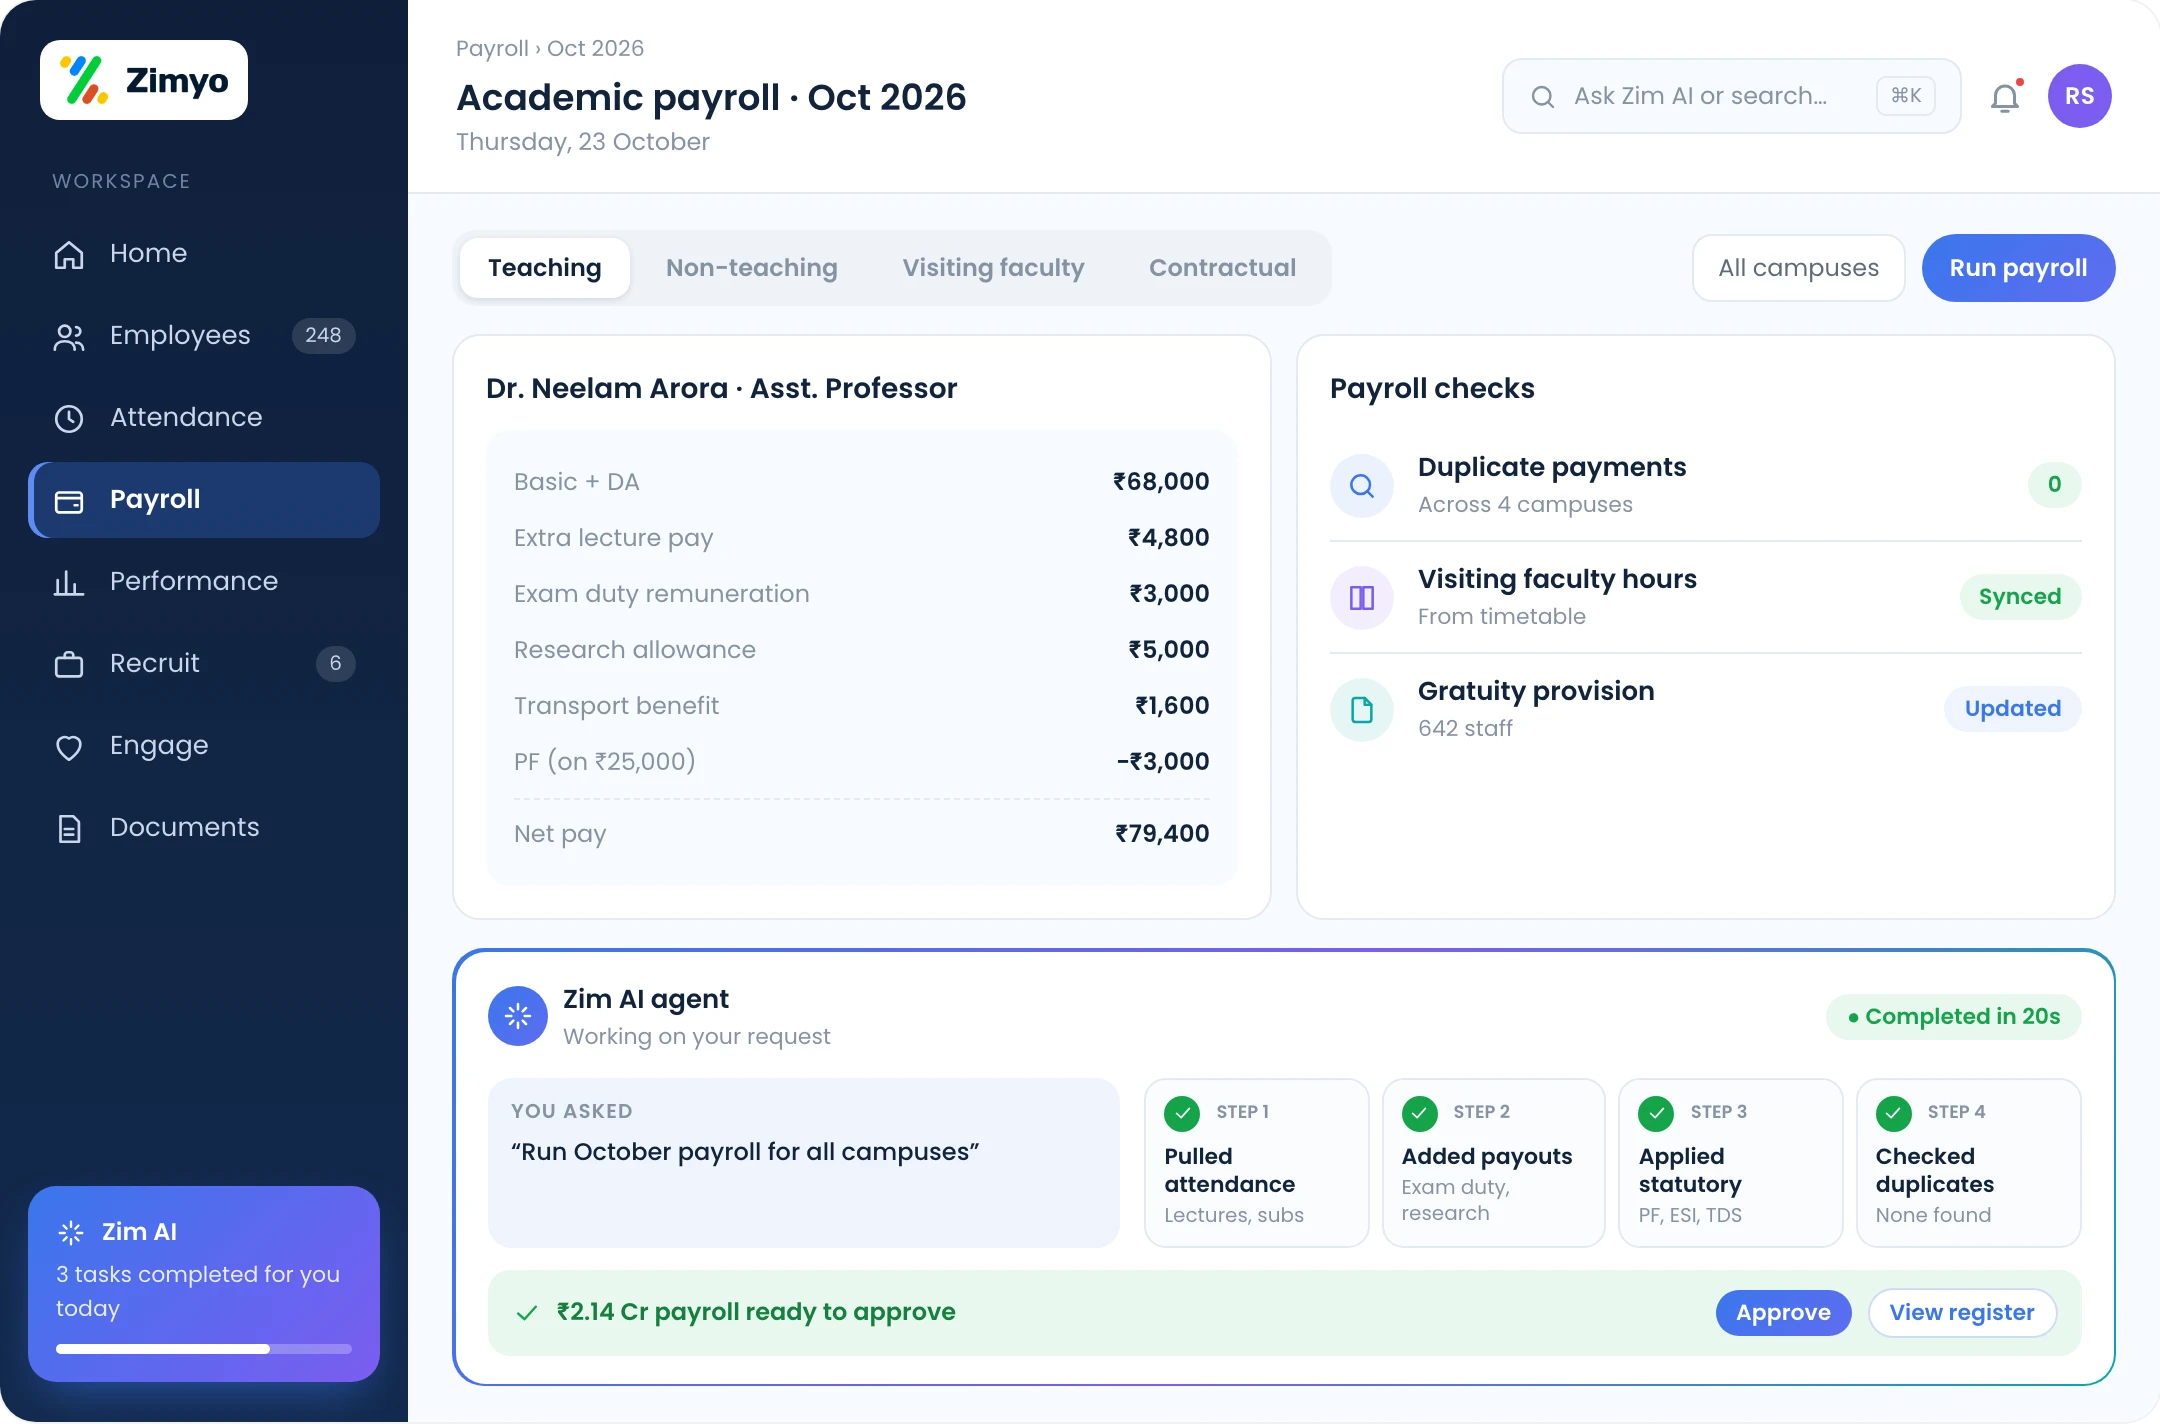Image resolution: width=2160 pixels, height=1424 pixels.
Task: Click the Duplicate payments 0 badge
Action: click(2054, 485)
